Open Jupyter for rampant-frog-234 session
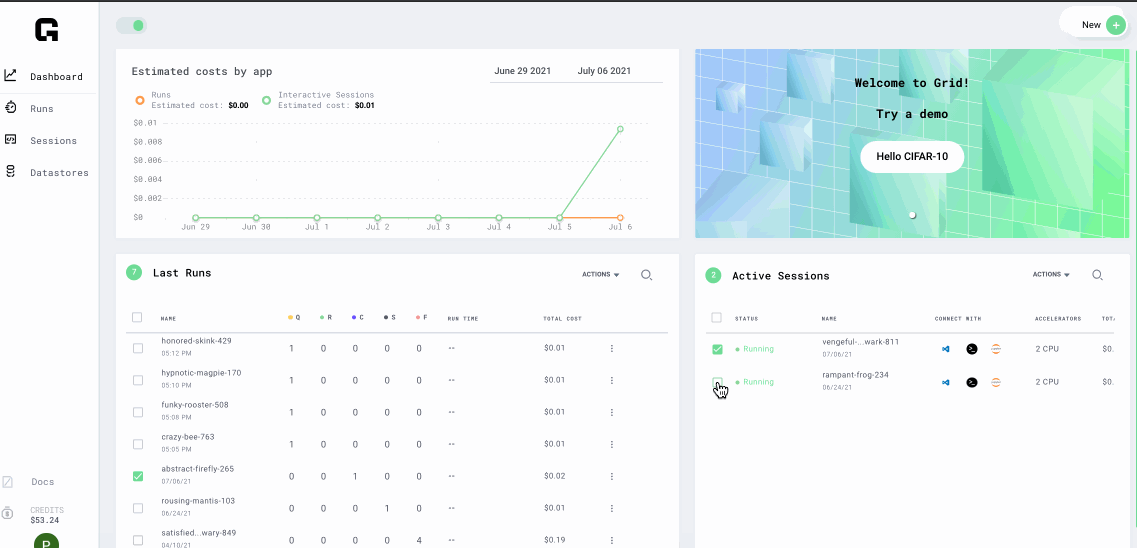The height and width of the screenshot is (548, 1137). (x=996, y=382)
